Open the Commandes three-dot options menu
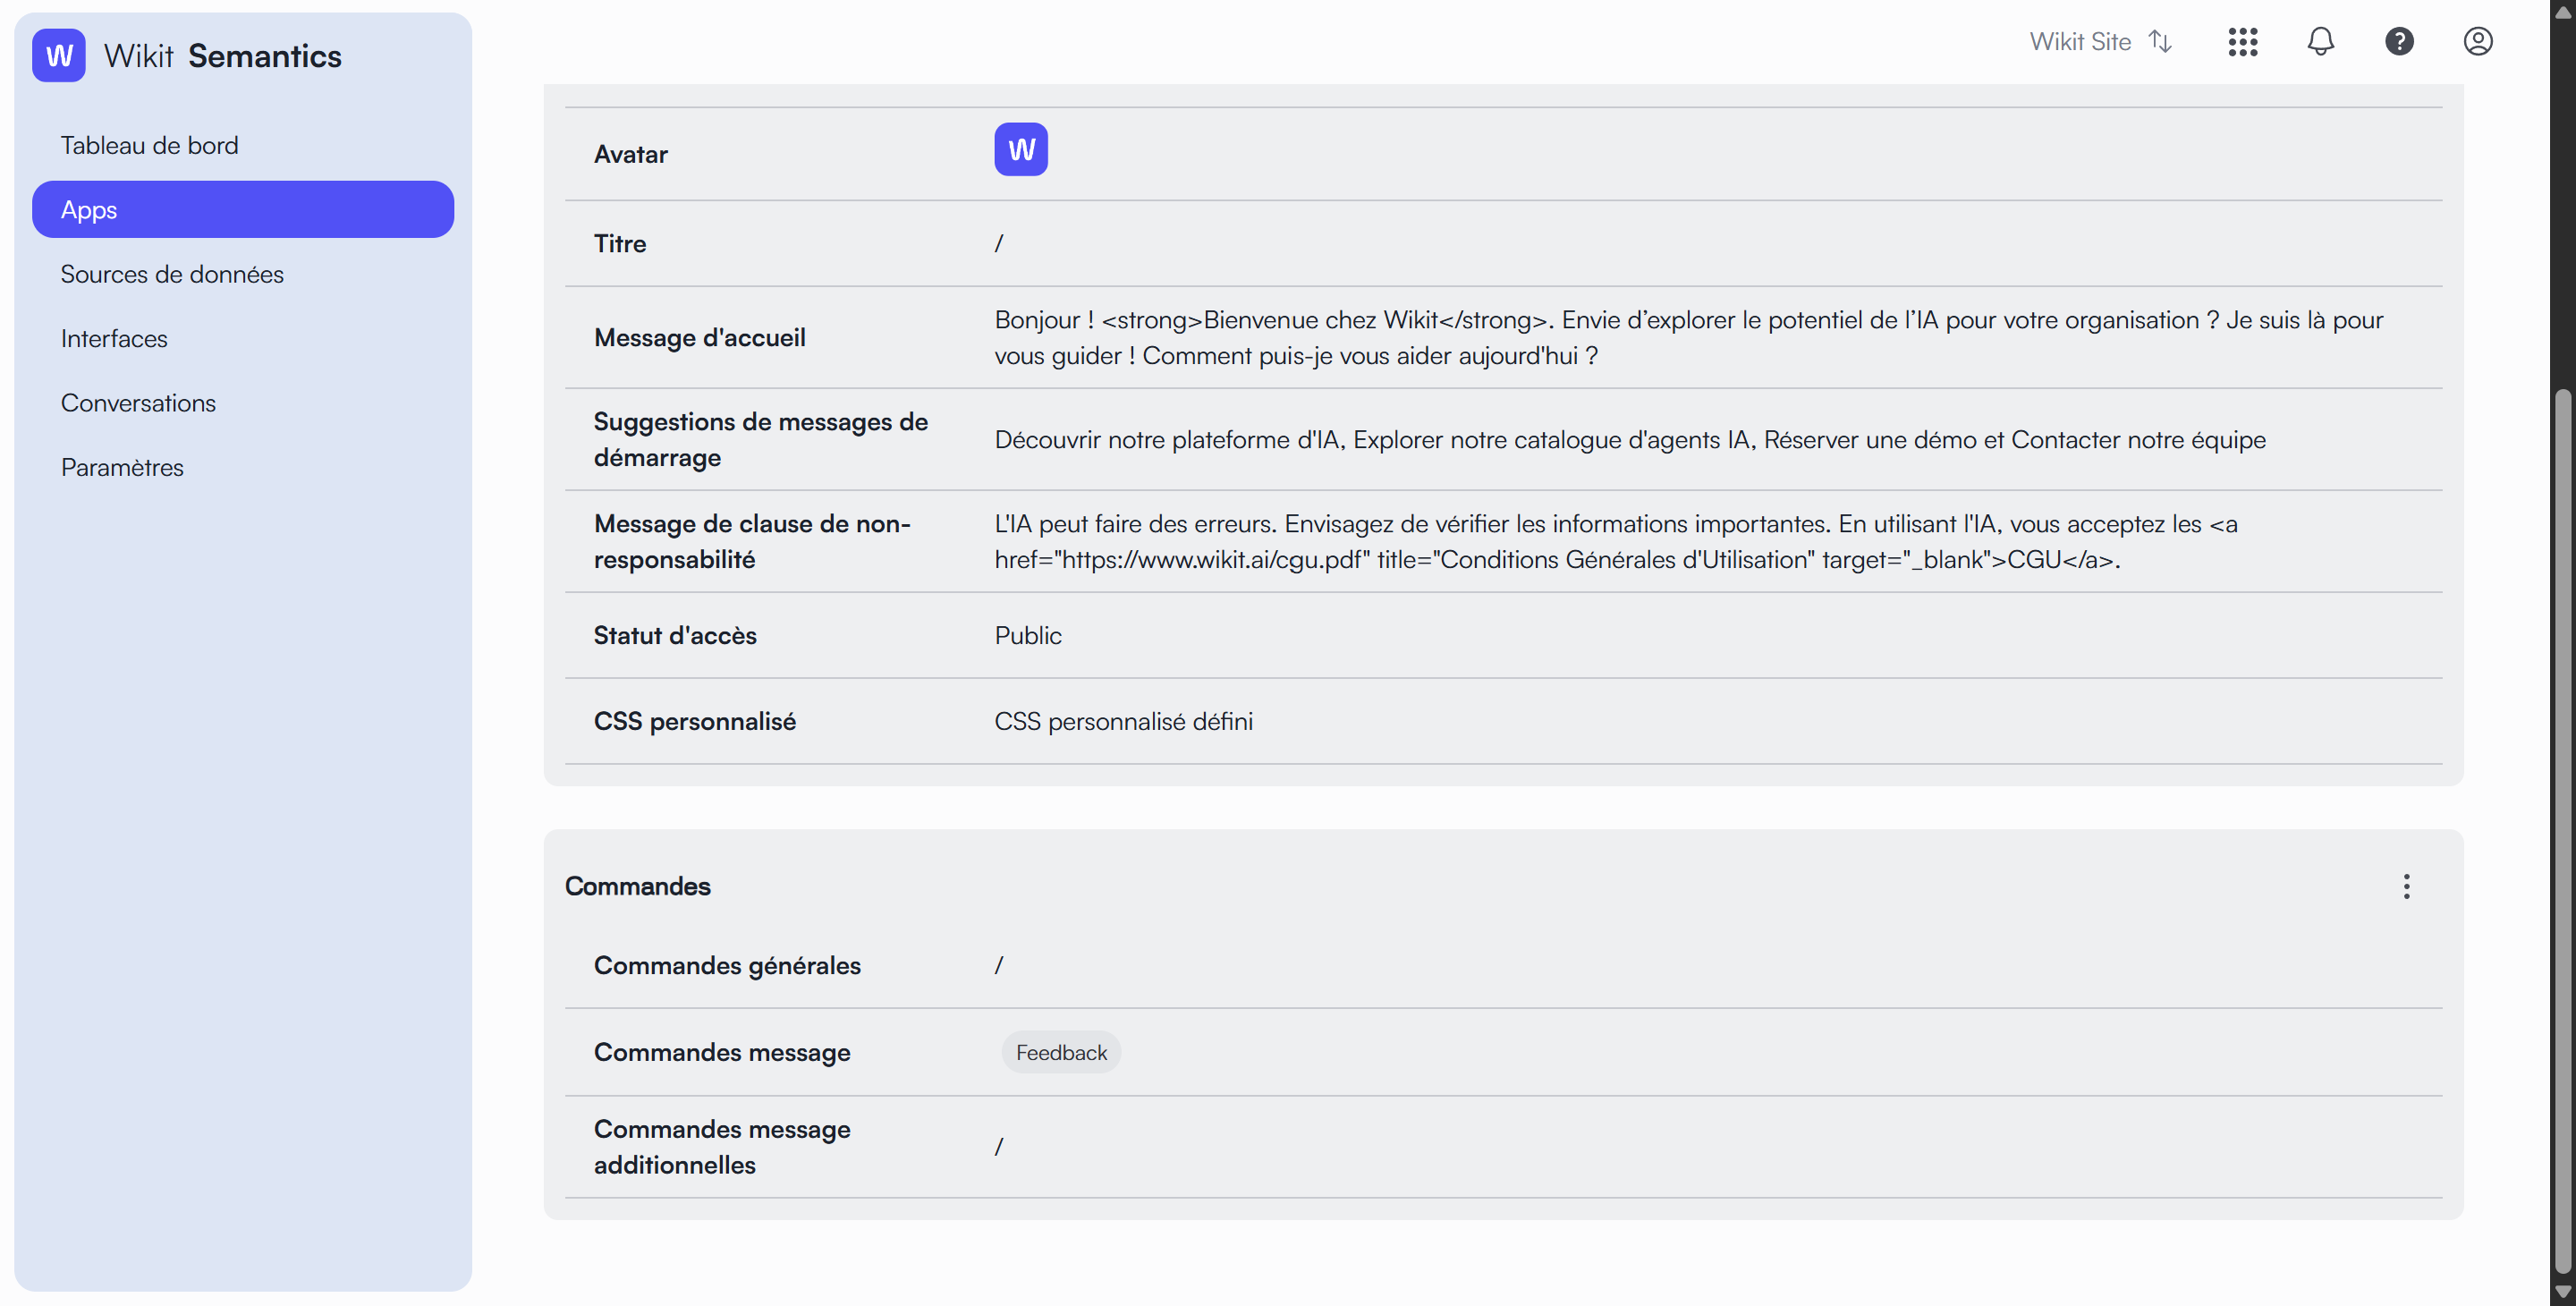Screen dimensions: 2576x1306 [2407, 887]
